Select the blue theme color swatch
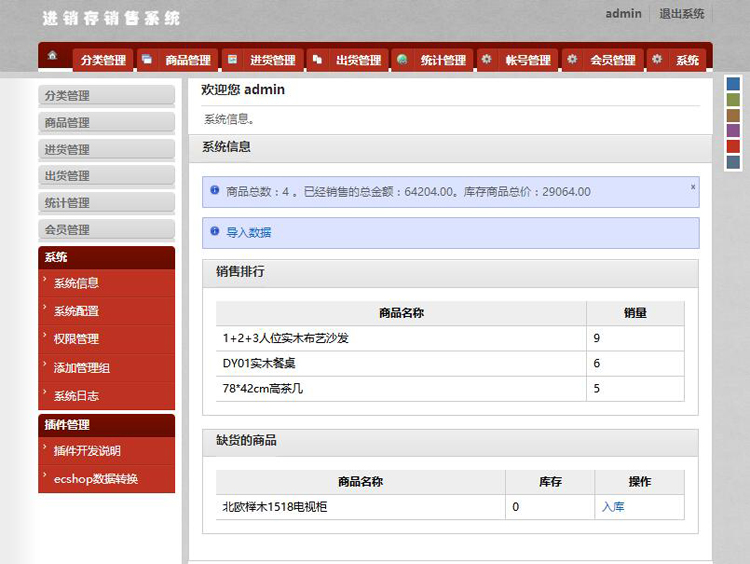 click(733, 84)
